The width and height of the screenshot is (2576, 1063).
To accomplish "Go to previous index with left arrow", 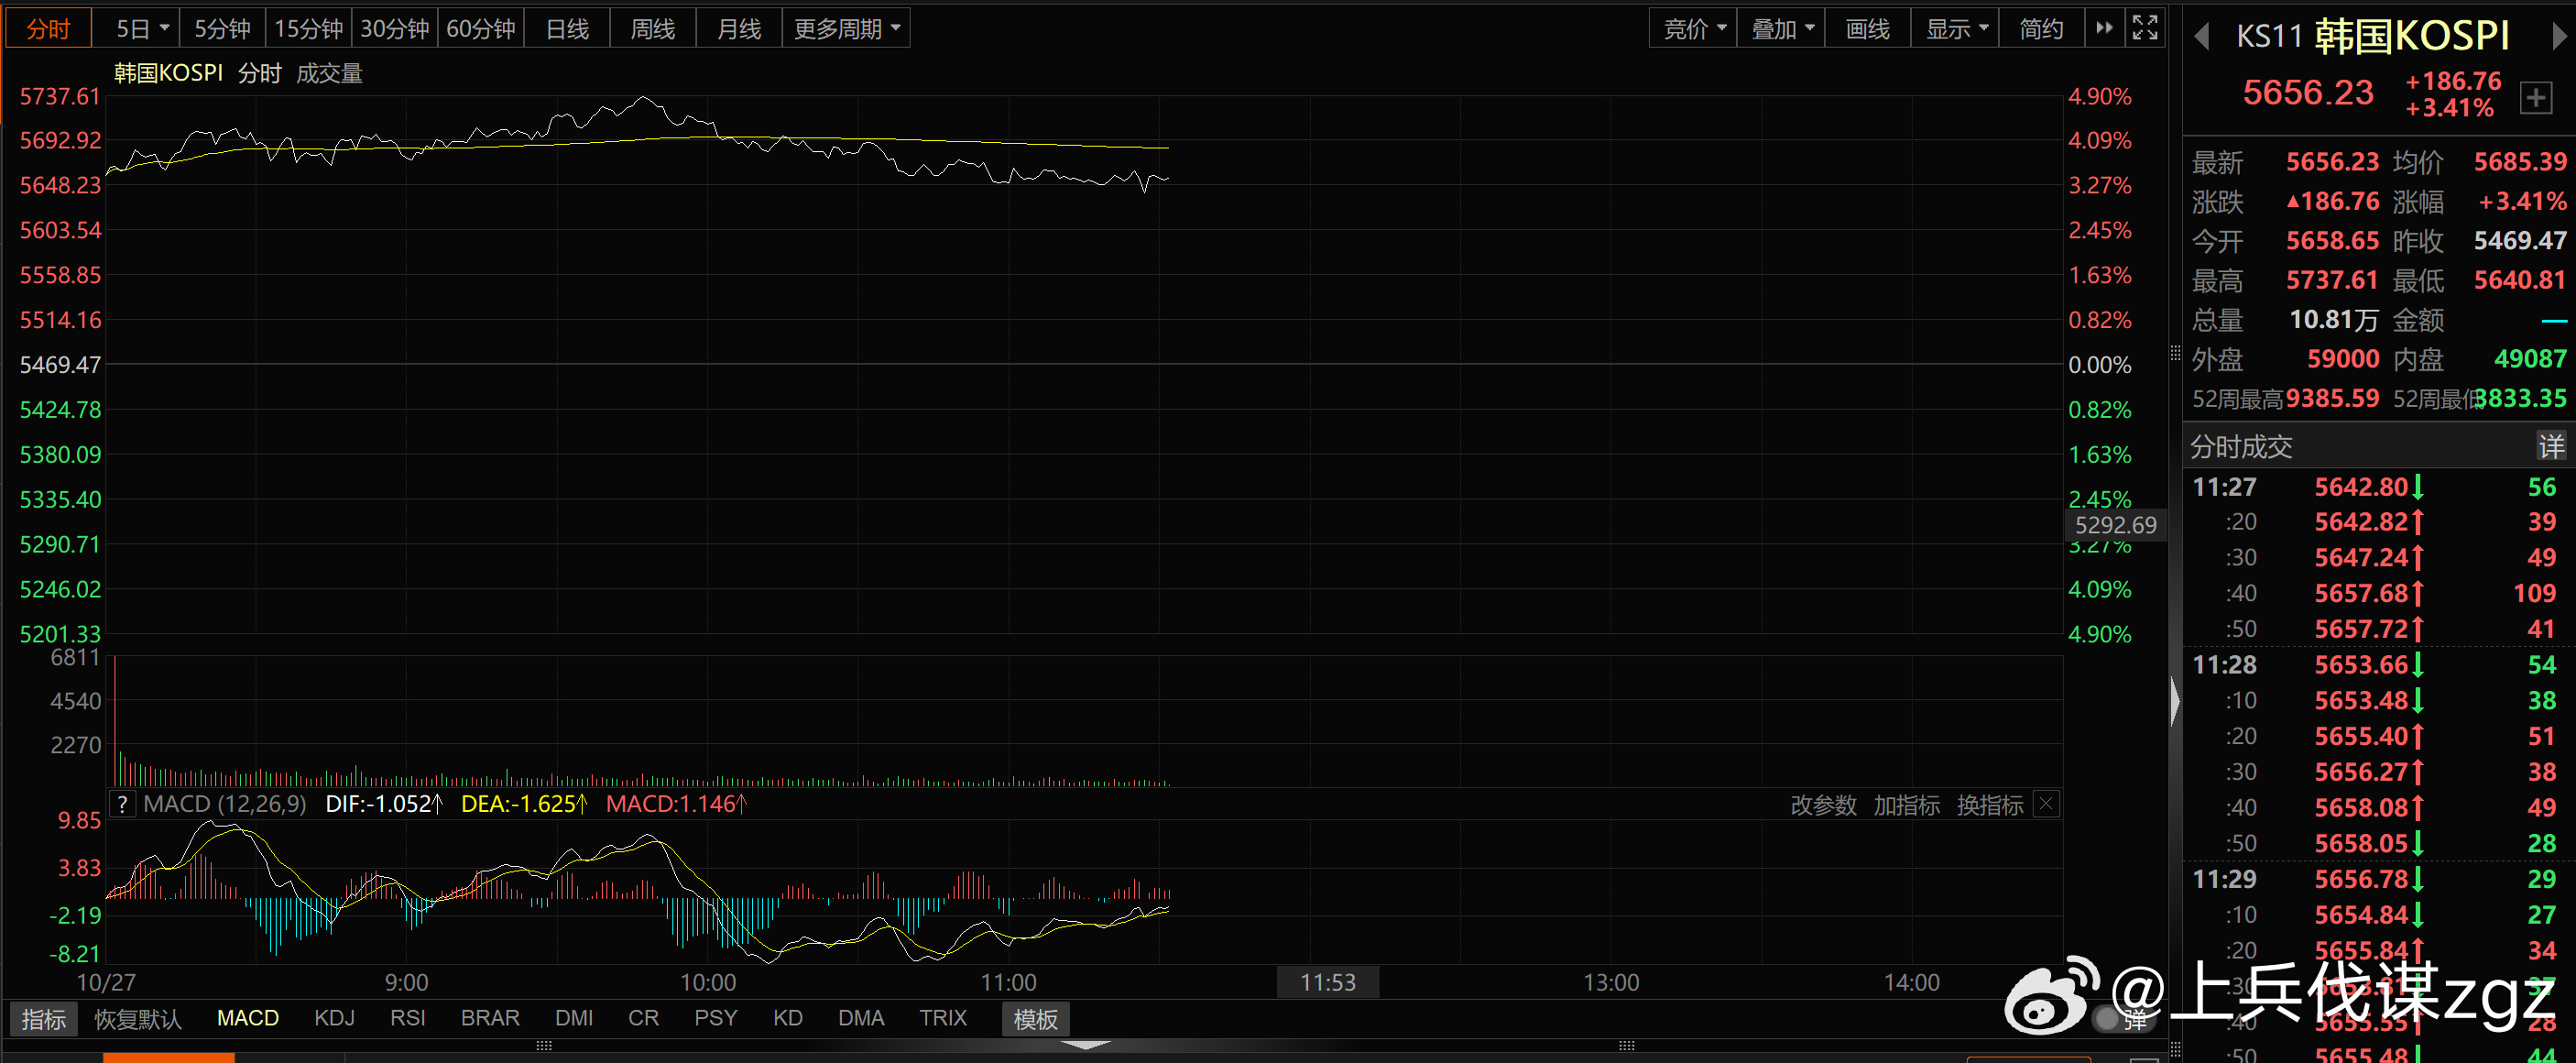I will point(2201,37).
